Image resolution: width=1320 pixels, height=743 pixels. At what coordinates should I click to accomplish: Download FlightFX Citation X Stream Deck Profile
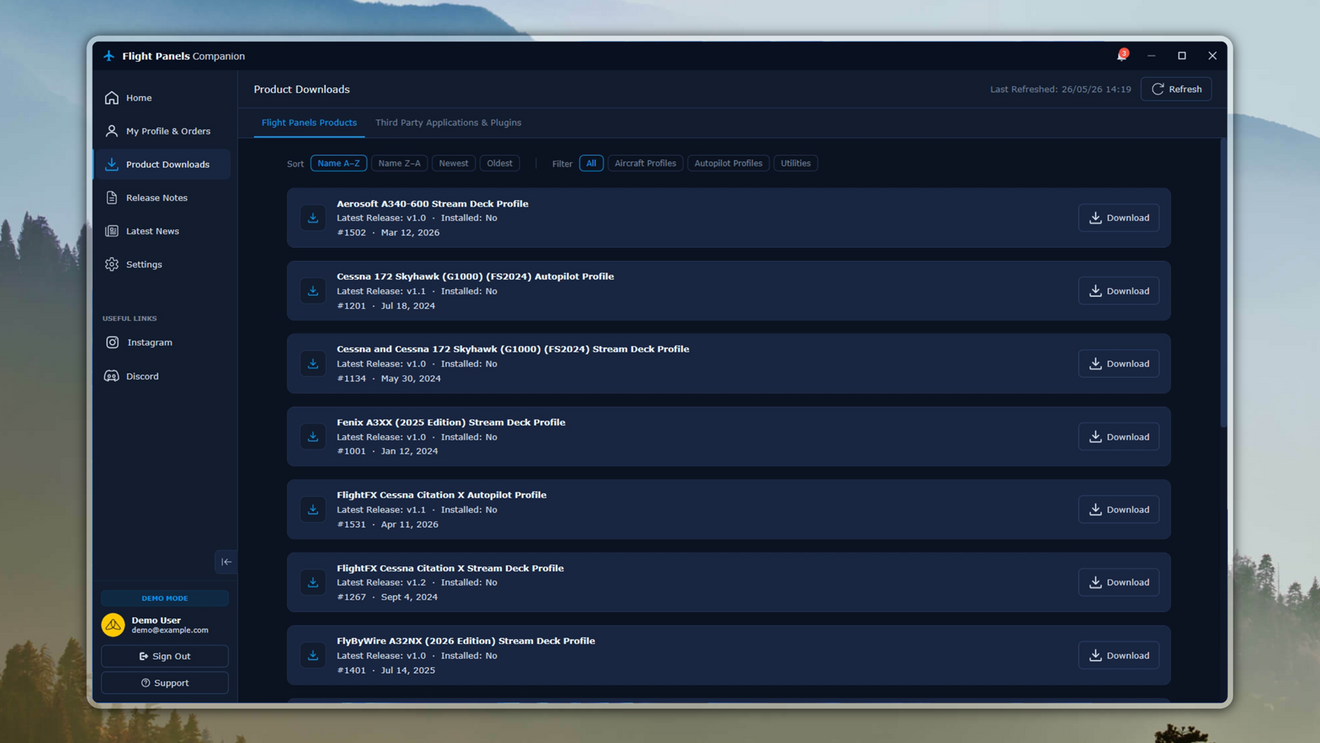(1119, 582)
